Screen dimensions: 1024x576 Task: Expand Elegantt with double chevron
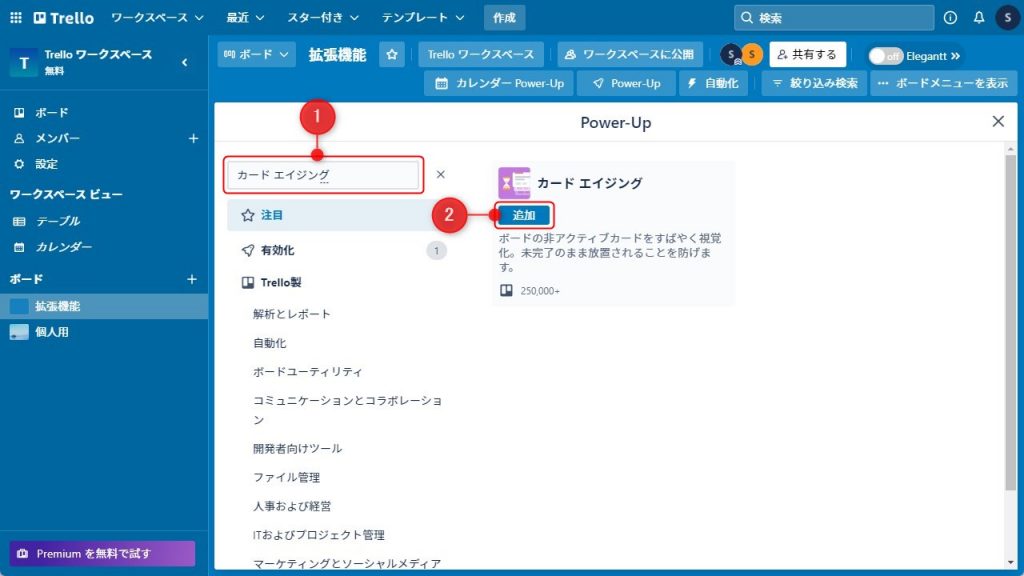point(955,56)
